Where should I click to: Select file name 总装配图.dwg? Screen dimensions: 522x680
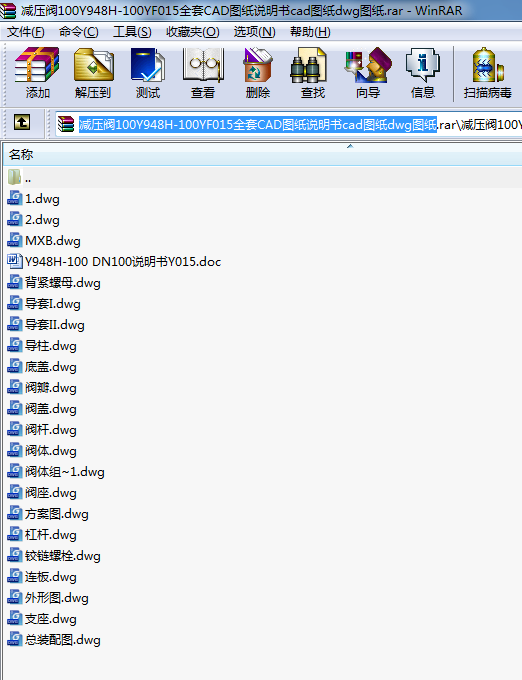[62, 640]
